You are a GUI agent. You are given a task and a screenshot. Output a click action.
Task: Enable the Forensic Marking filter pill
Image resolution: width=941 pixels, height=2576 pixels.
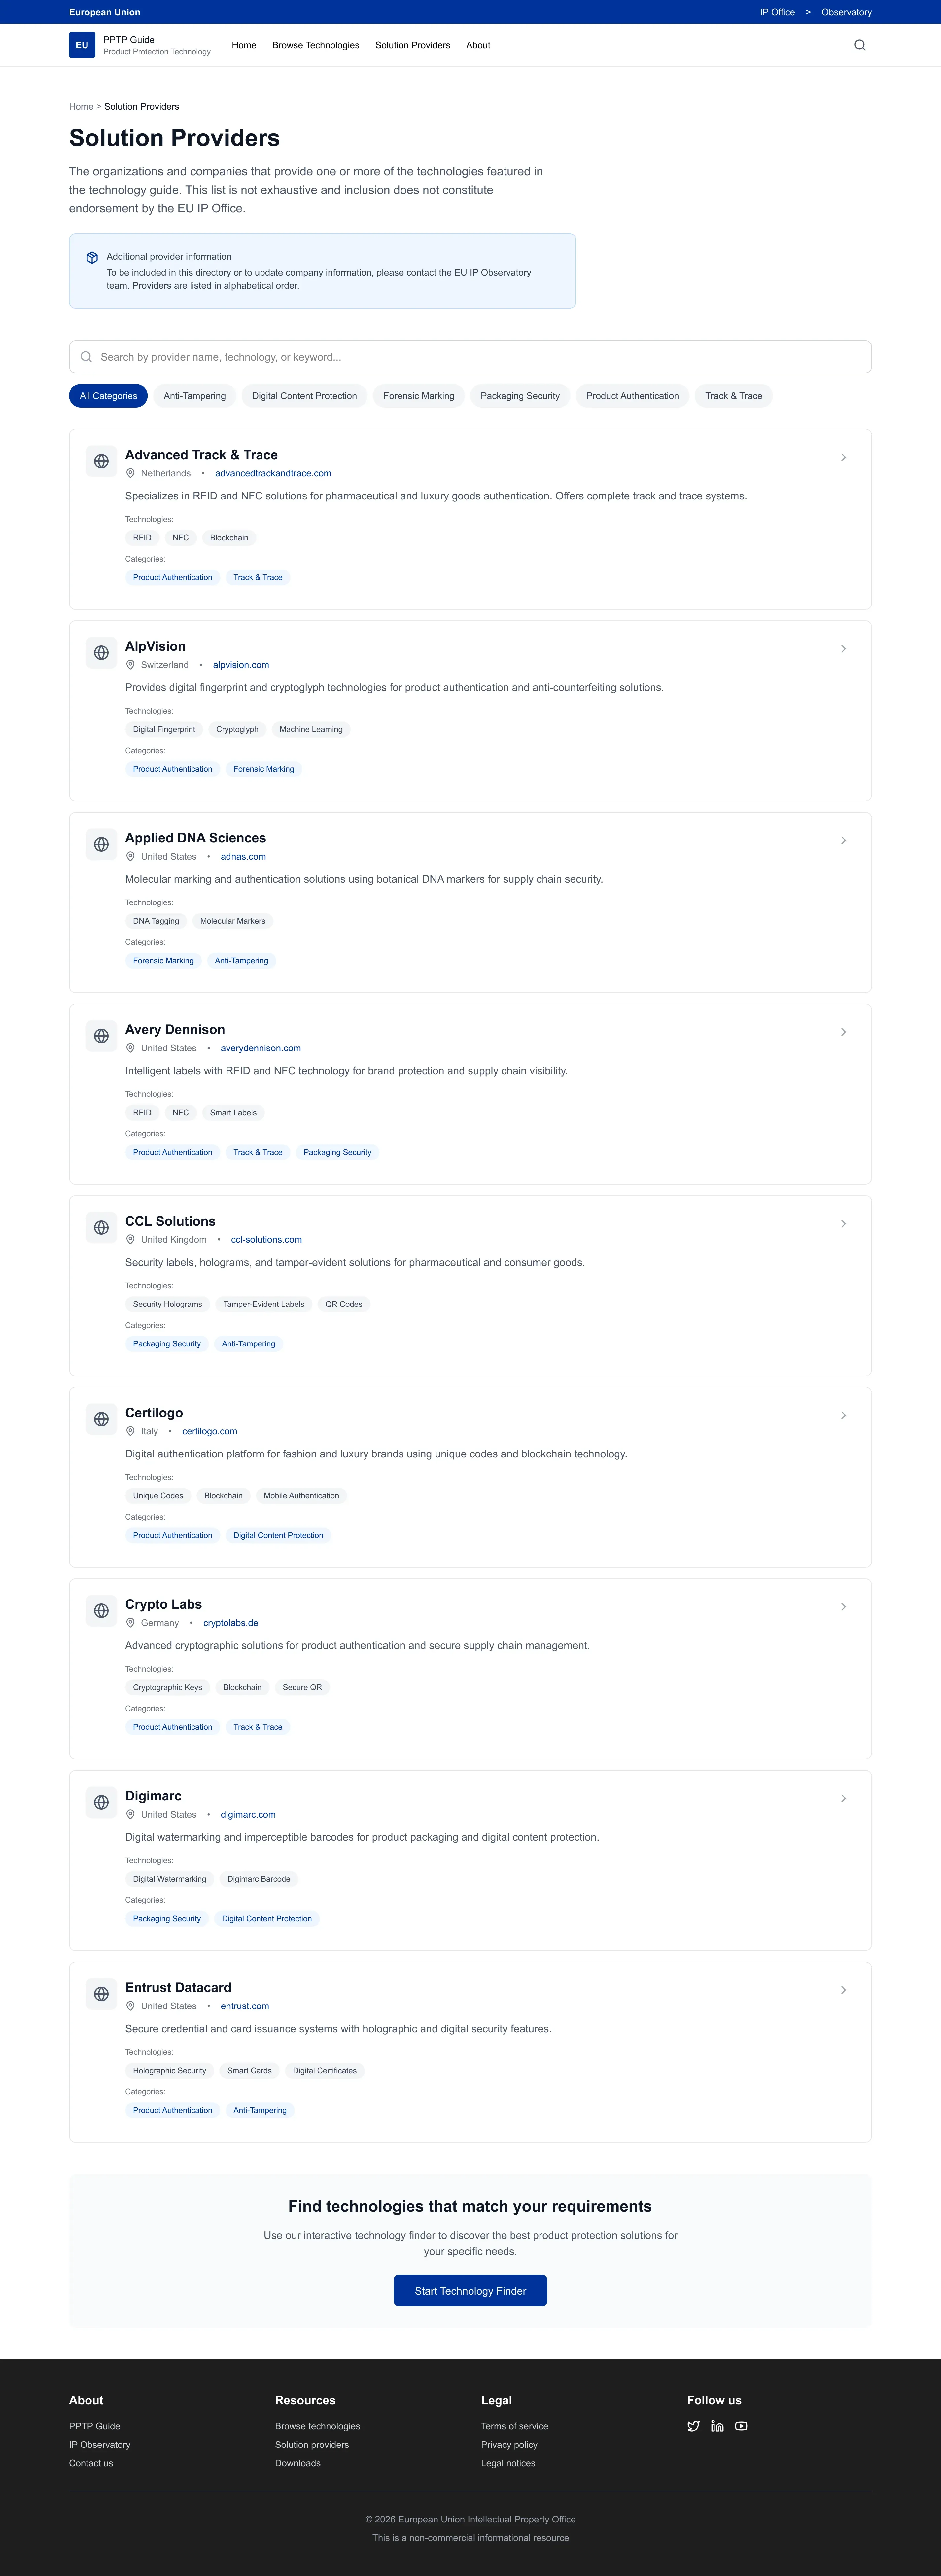pyautogui.click(x=419, y=395)
